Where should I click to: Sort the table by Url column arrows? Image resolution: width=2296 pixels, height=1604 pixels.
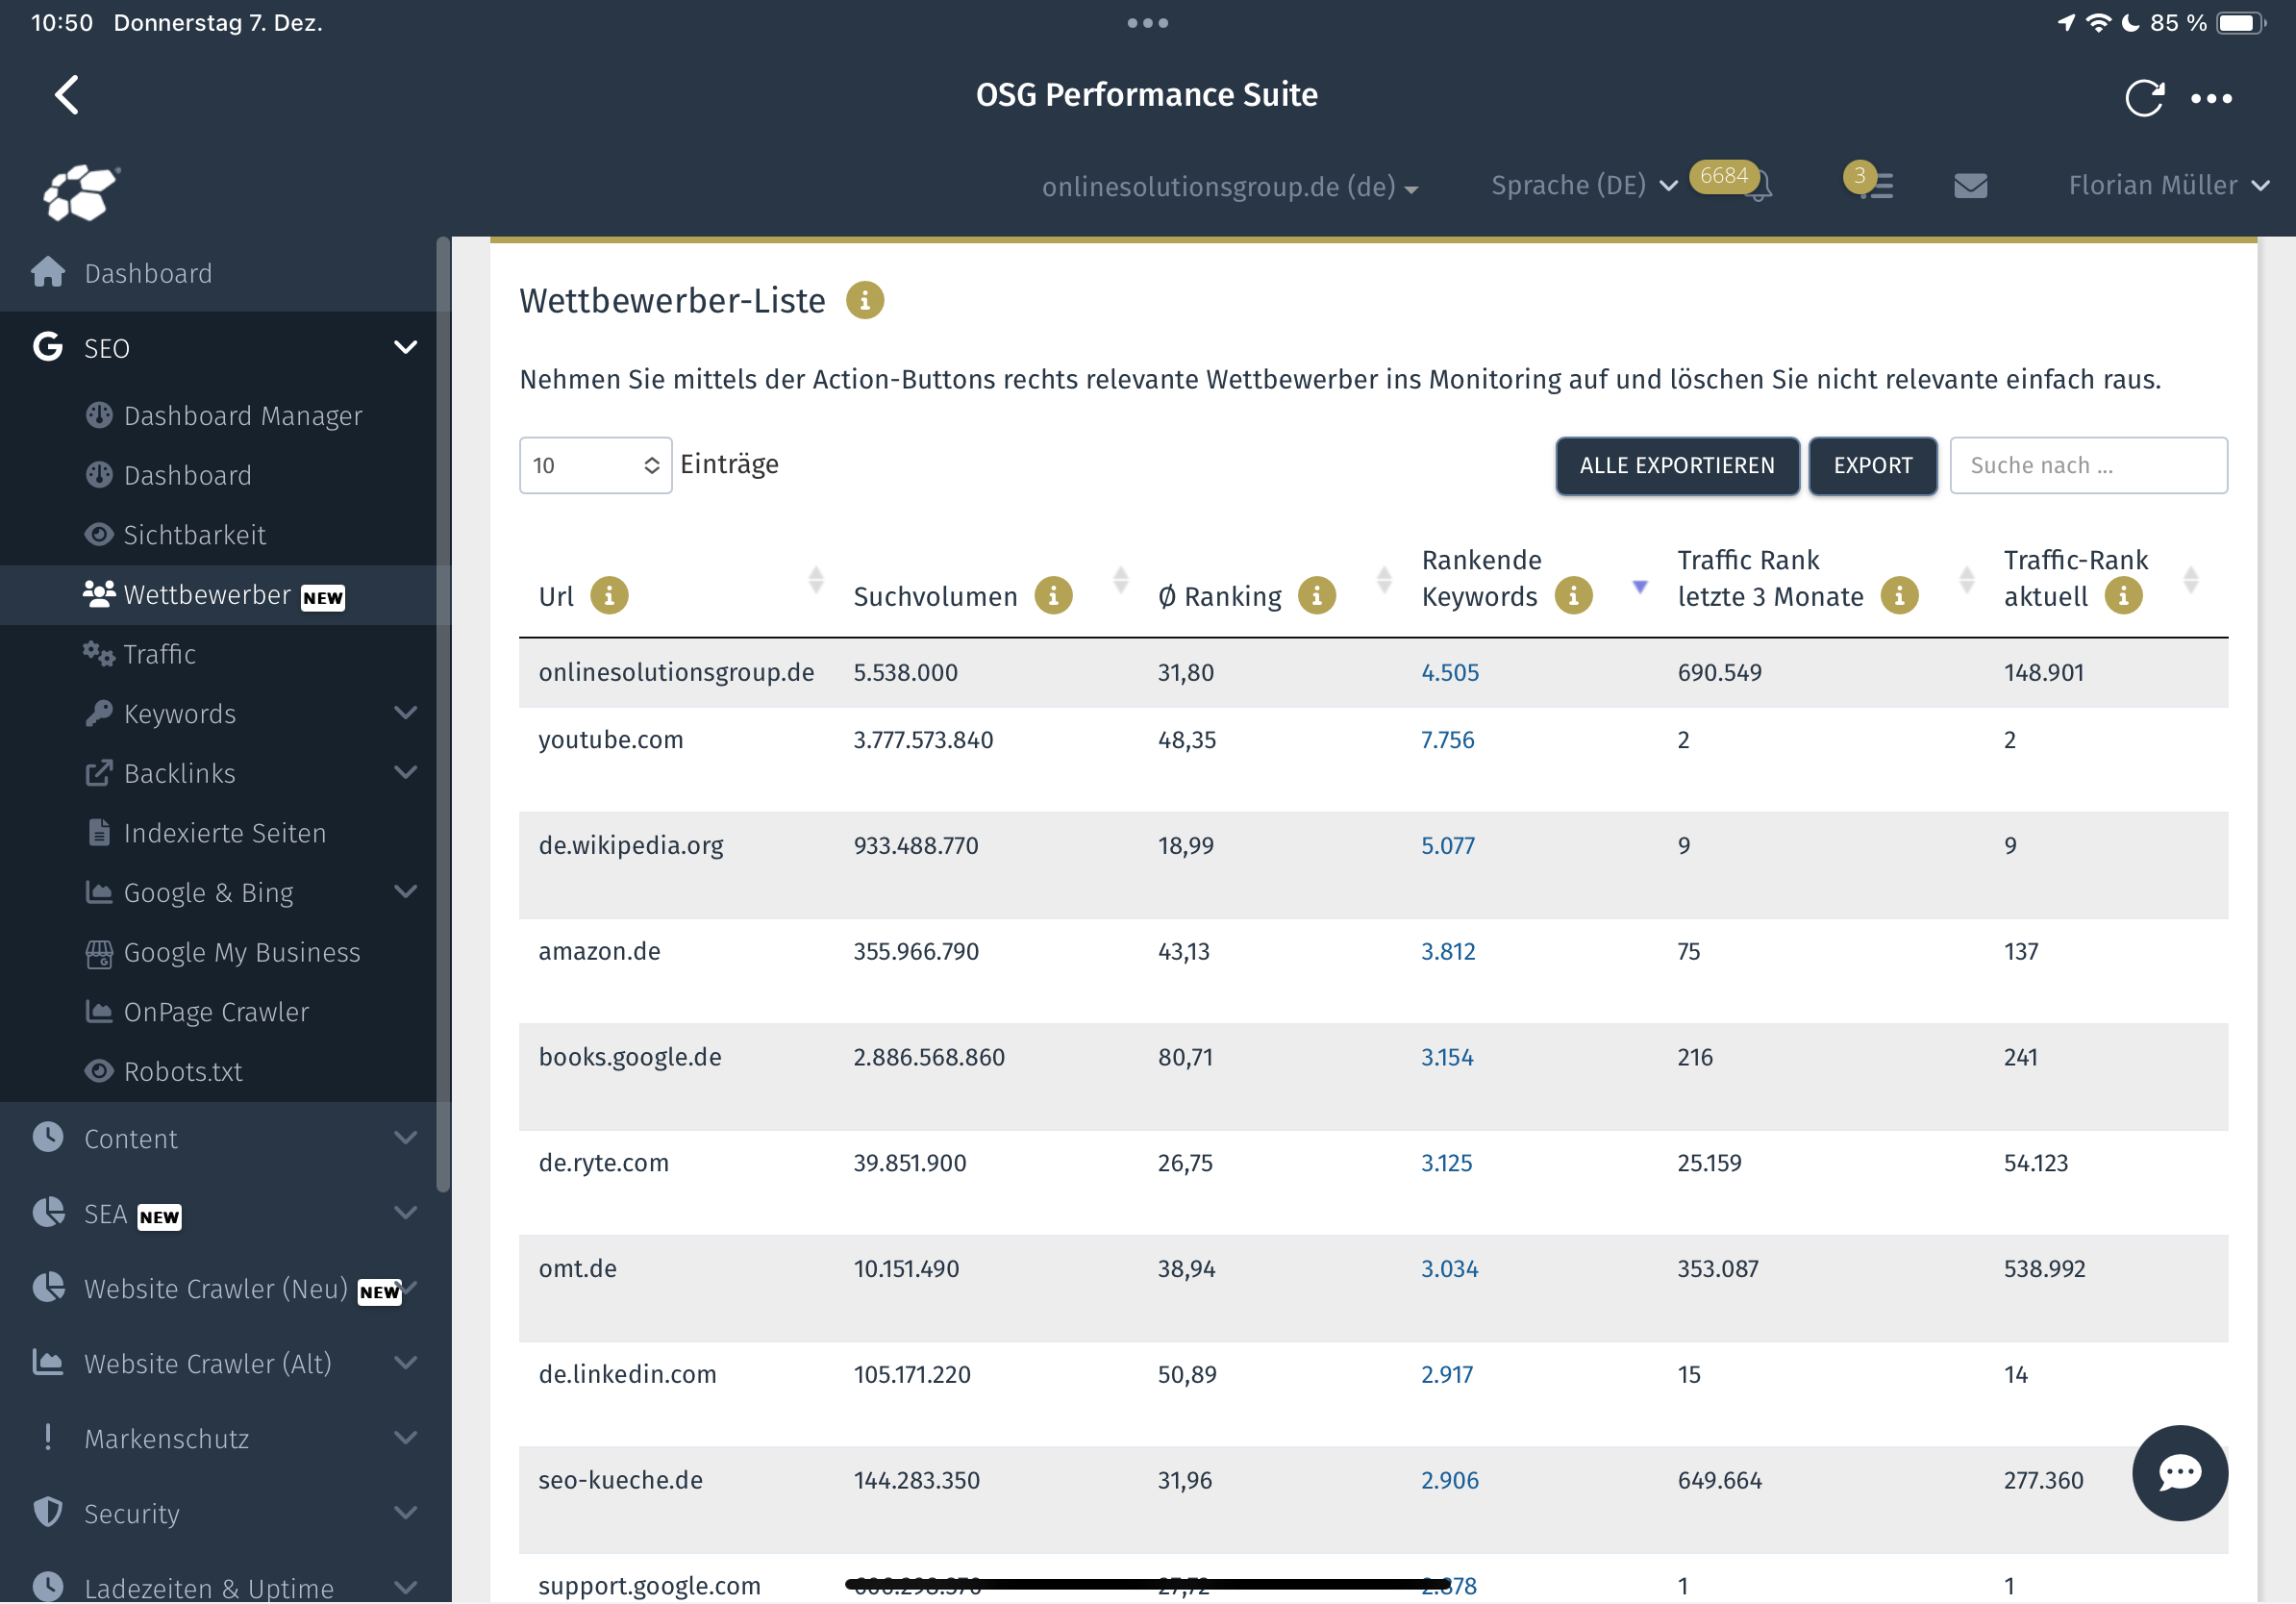pyautogui.click(x=816, y=580)
